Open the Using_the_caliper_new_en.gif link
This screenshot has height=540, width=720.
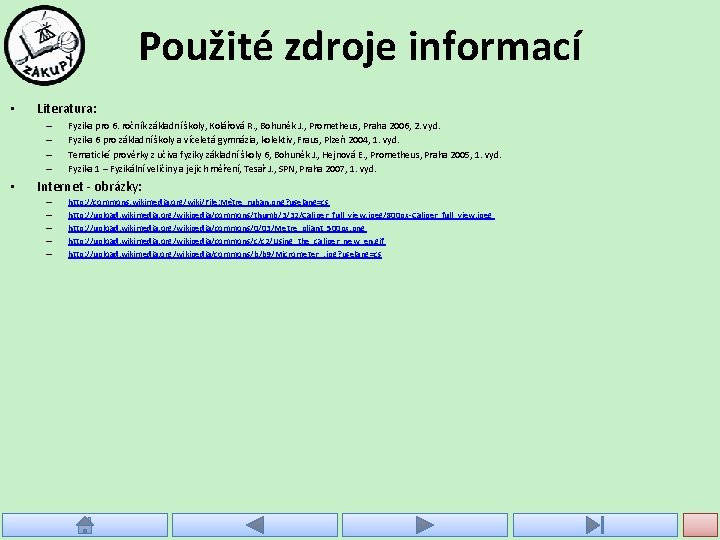[x=227, y=241]
